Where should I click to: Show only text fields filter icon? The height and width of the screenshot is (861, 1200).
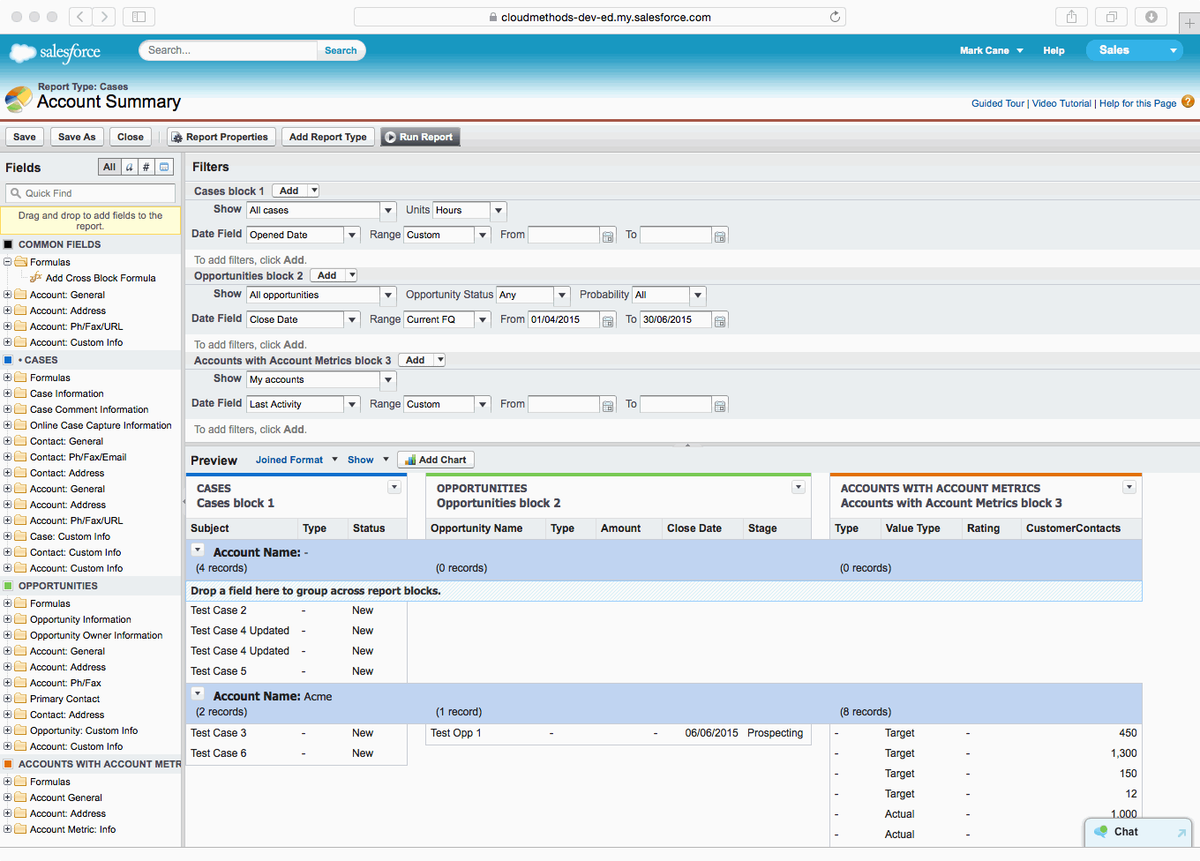pyautogui.click(x=129, y=167)
